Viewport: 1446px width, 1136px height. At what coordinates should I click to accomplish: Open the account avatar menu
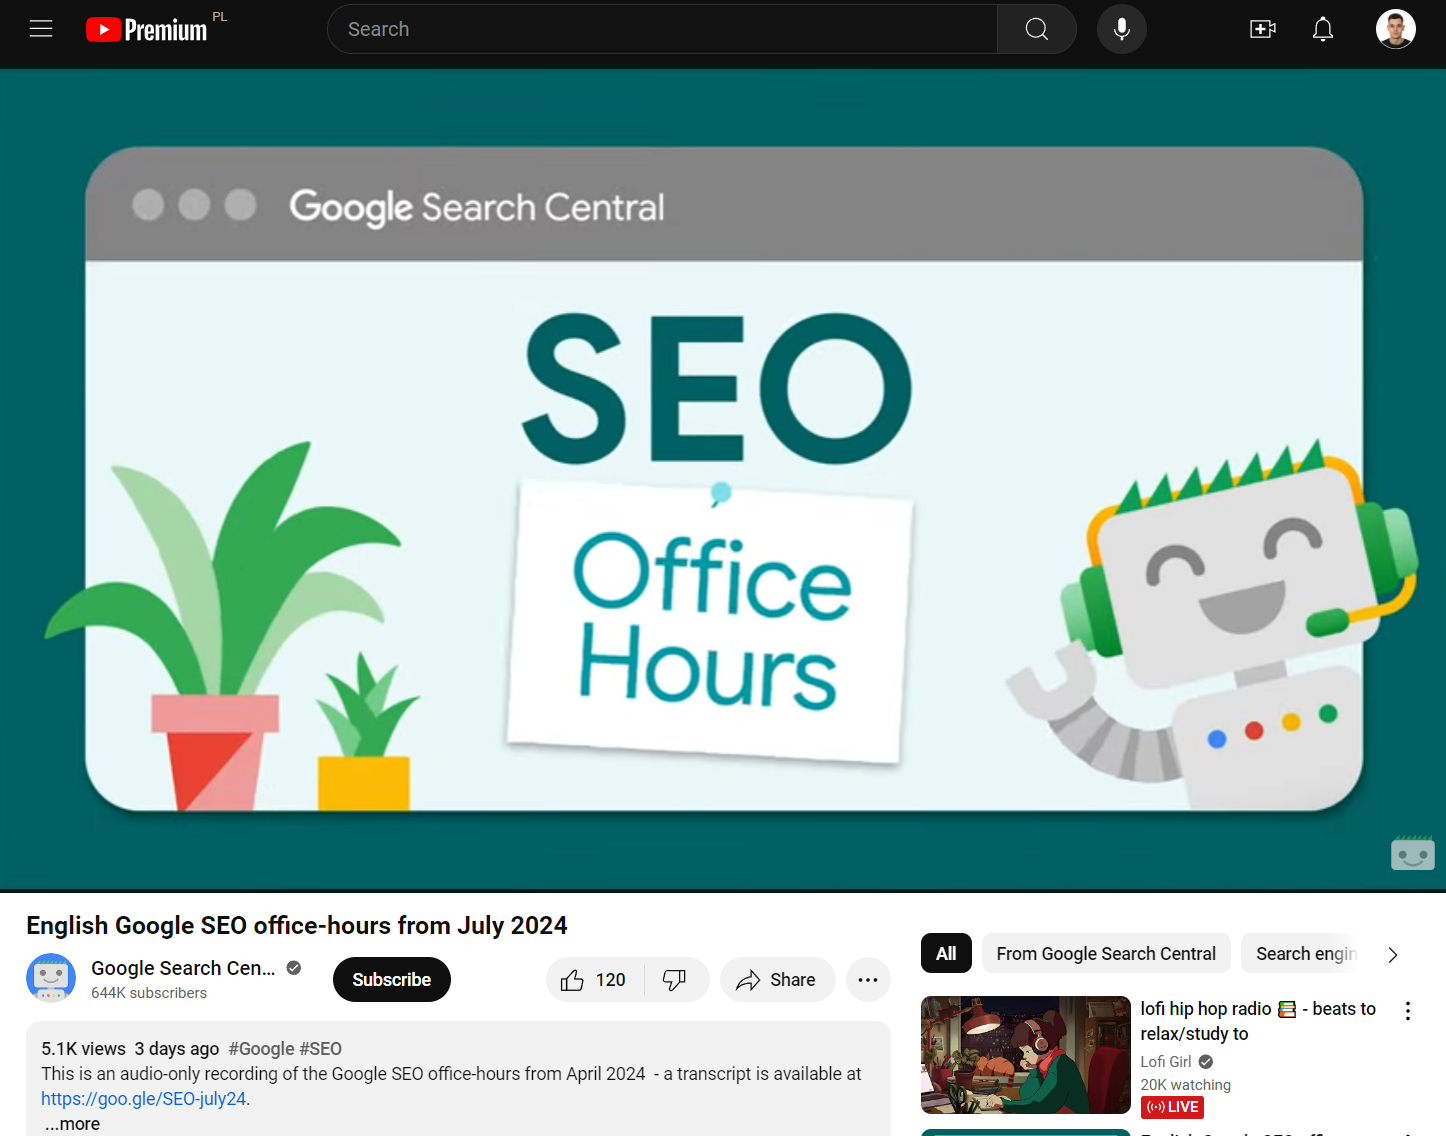pyautogui.click(x=1396, y=29)
